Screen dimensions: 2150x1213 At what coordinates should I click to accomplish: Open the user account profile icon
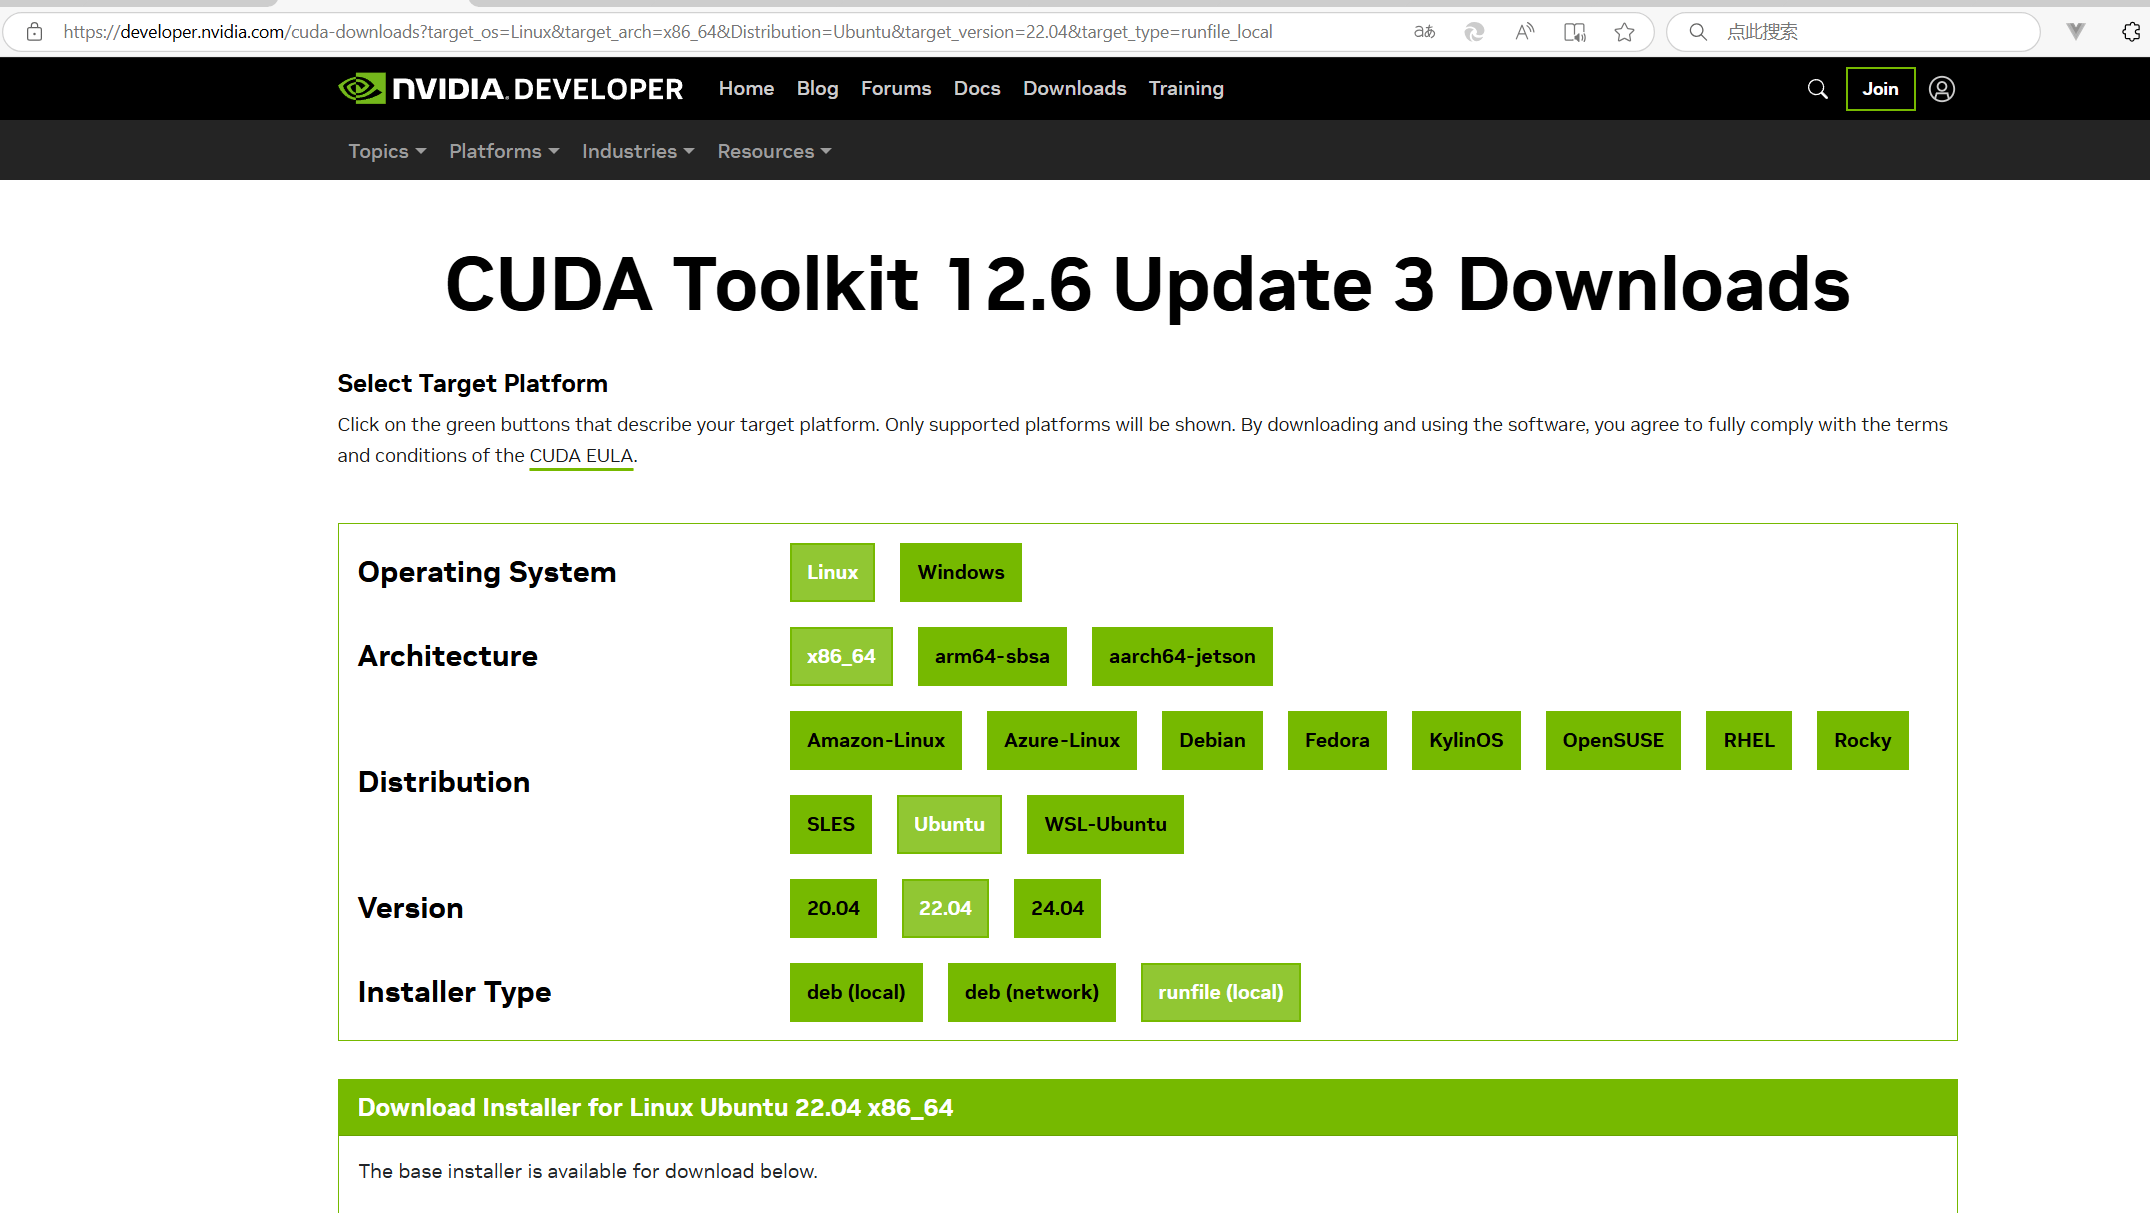coord(1941,89)
